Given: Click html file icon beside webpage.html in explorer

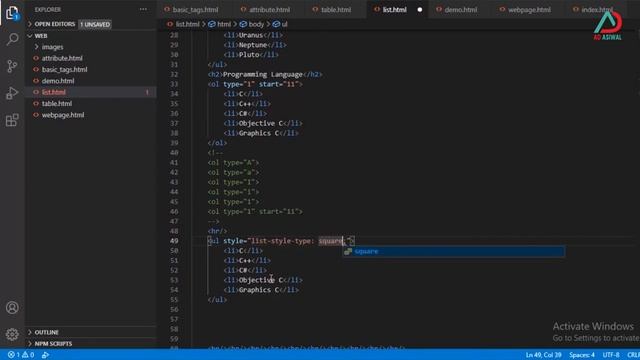Looking at the screenshot, I should (x=36, y=115).
